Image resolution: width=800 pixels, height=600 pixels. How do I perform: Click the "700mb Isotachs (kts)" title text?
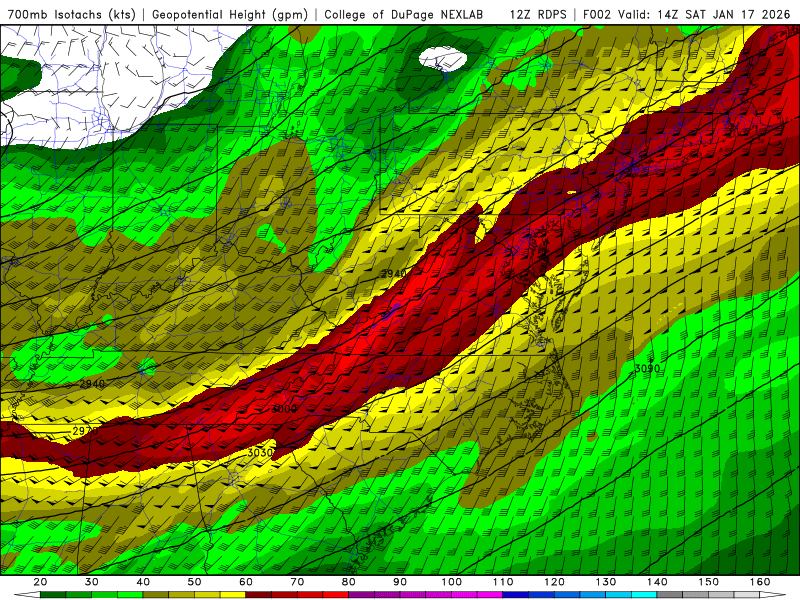72,14
